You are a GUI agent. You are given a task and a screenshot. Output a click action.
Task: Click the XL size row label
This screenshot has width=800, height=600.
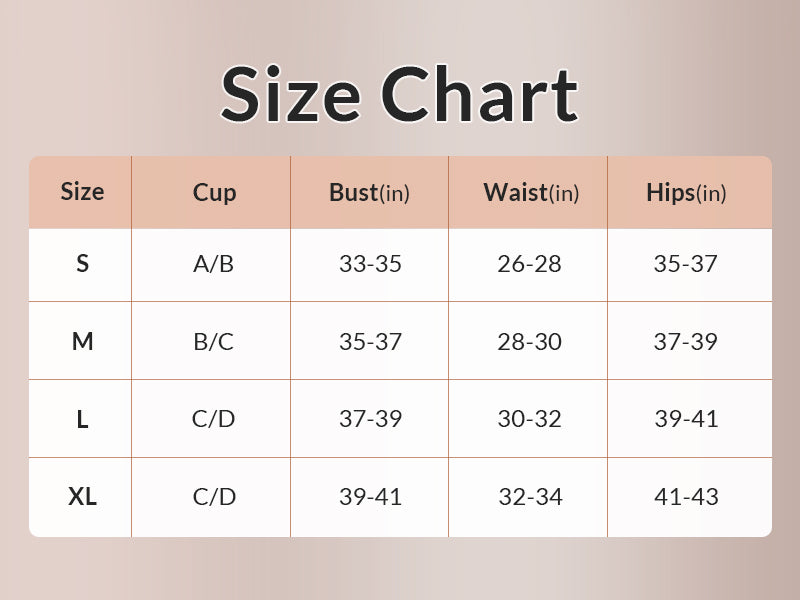82,496
